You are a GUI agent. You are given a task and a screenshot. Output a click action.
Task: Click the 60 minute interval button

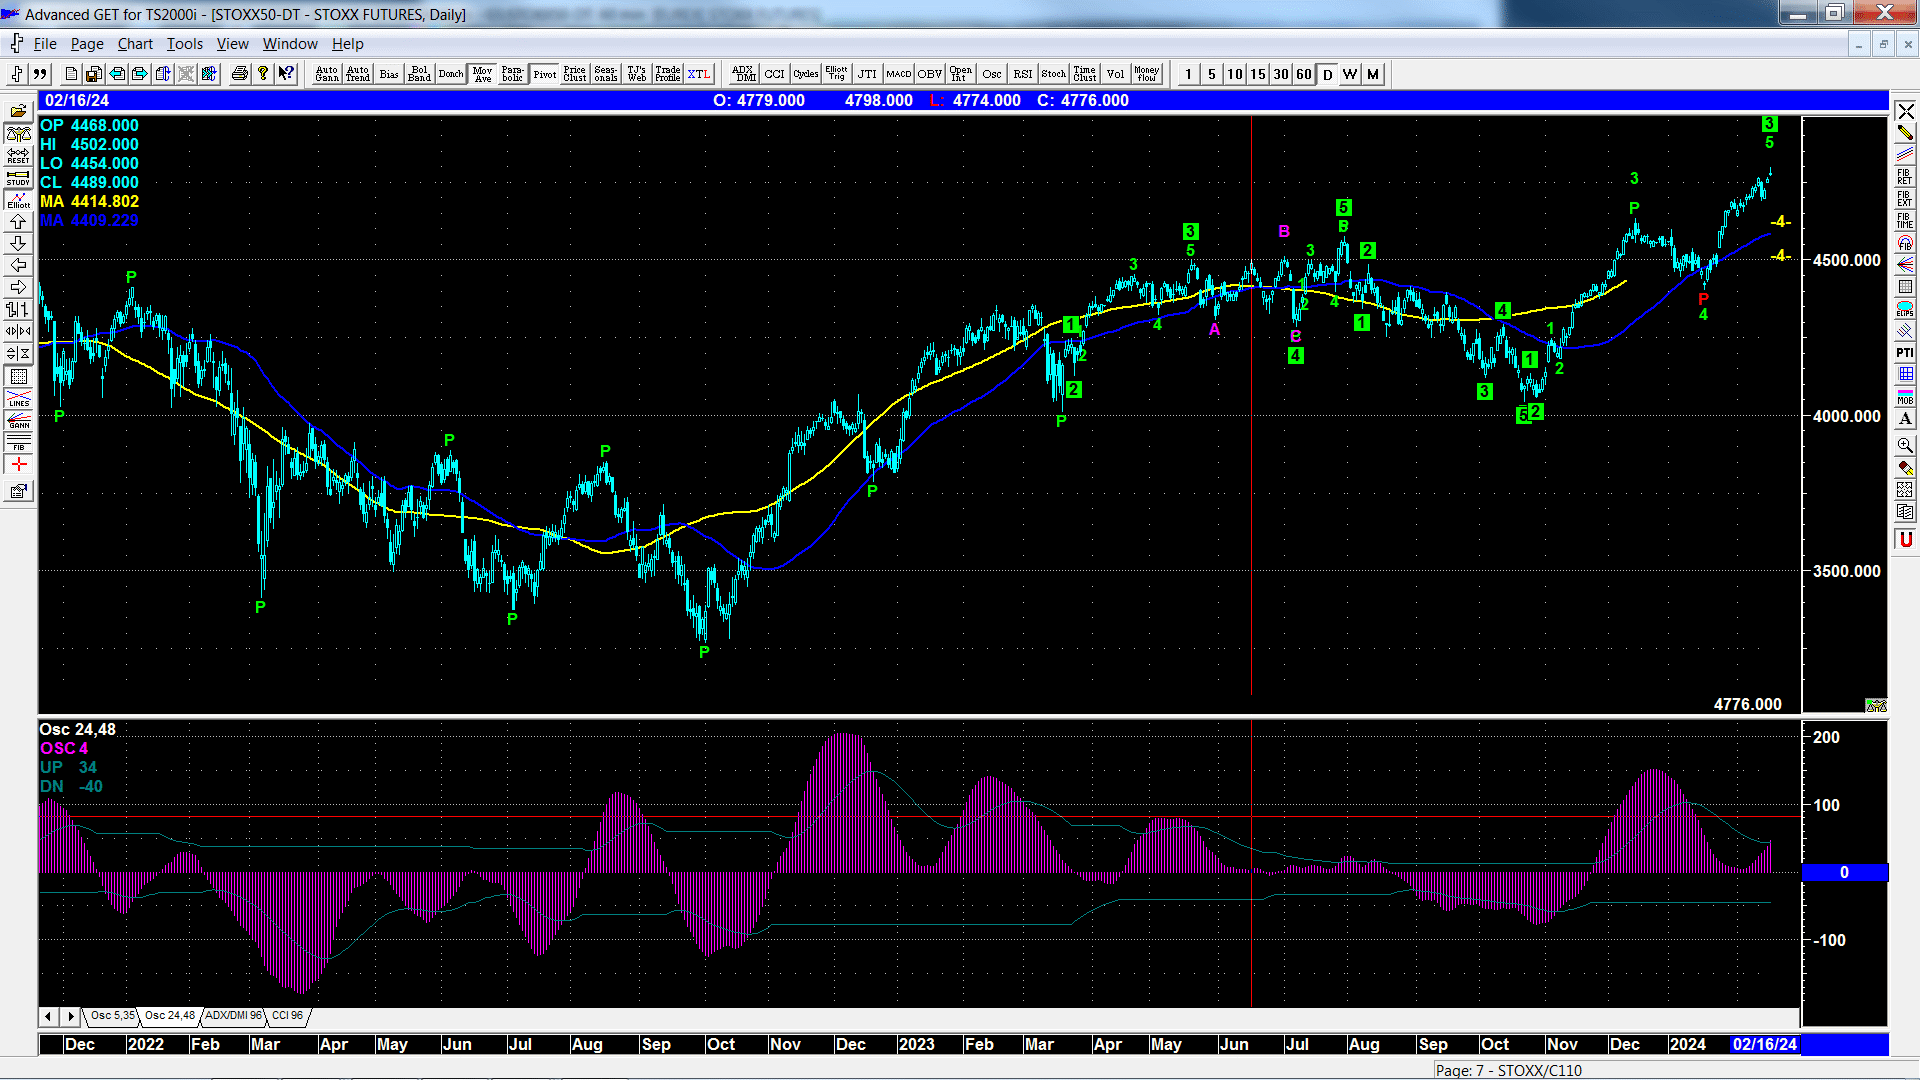1304,74
